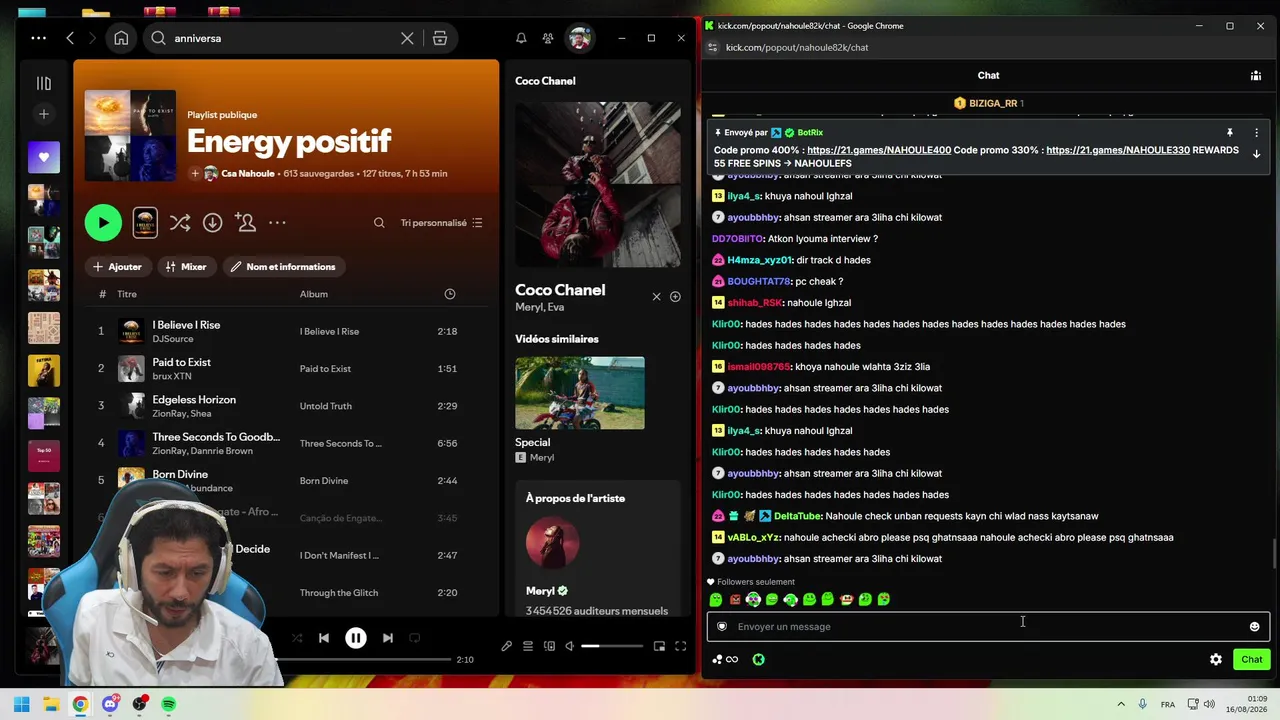Image resolution: width=1280 pixels, height=720 pixels.
Task: Open the Special similar video thumbnail
Action: (580, 393)
